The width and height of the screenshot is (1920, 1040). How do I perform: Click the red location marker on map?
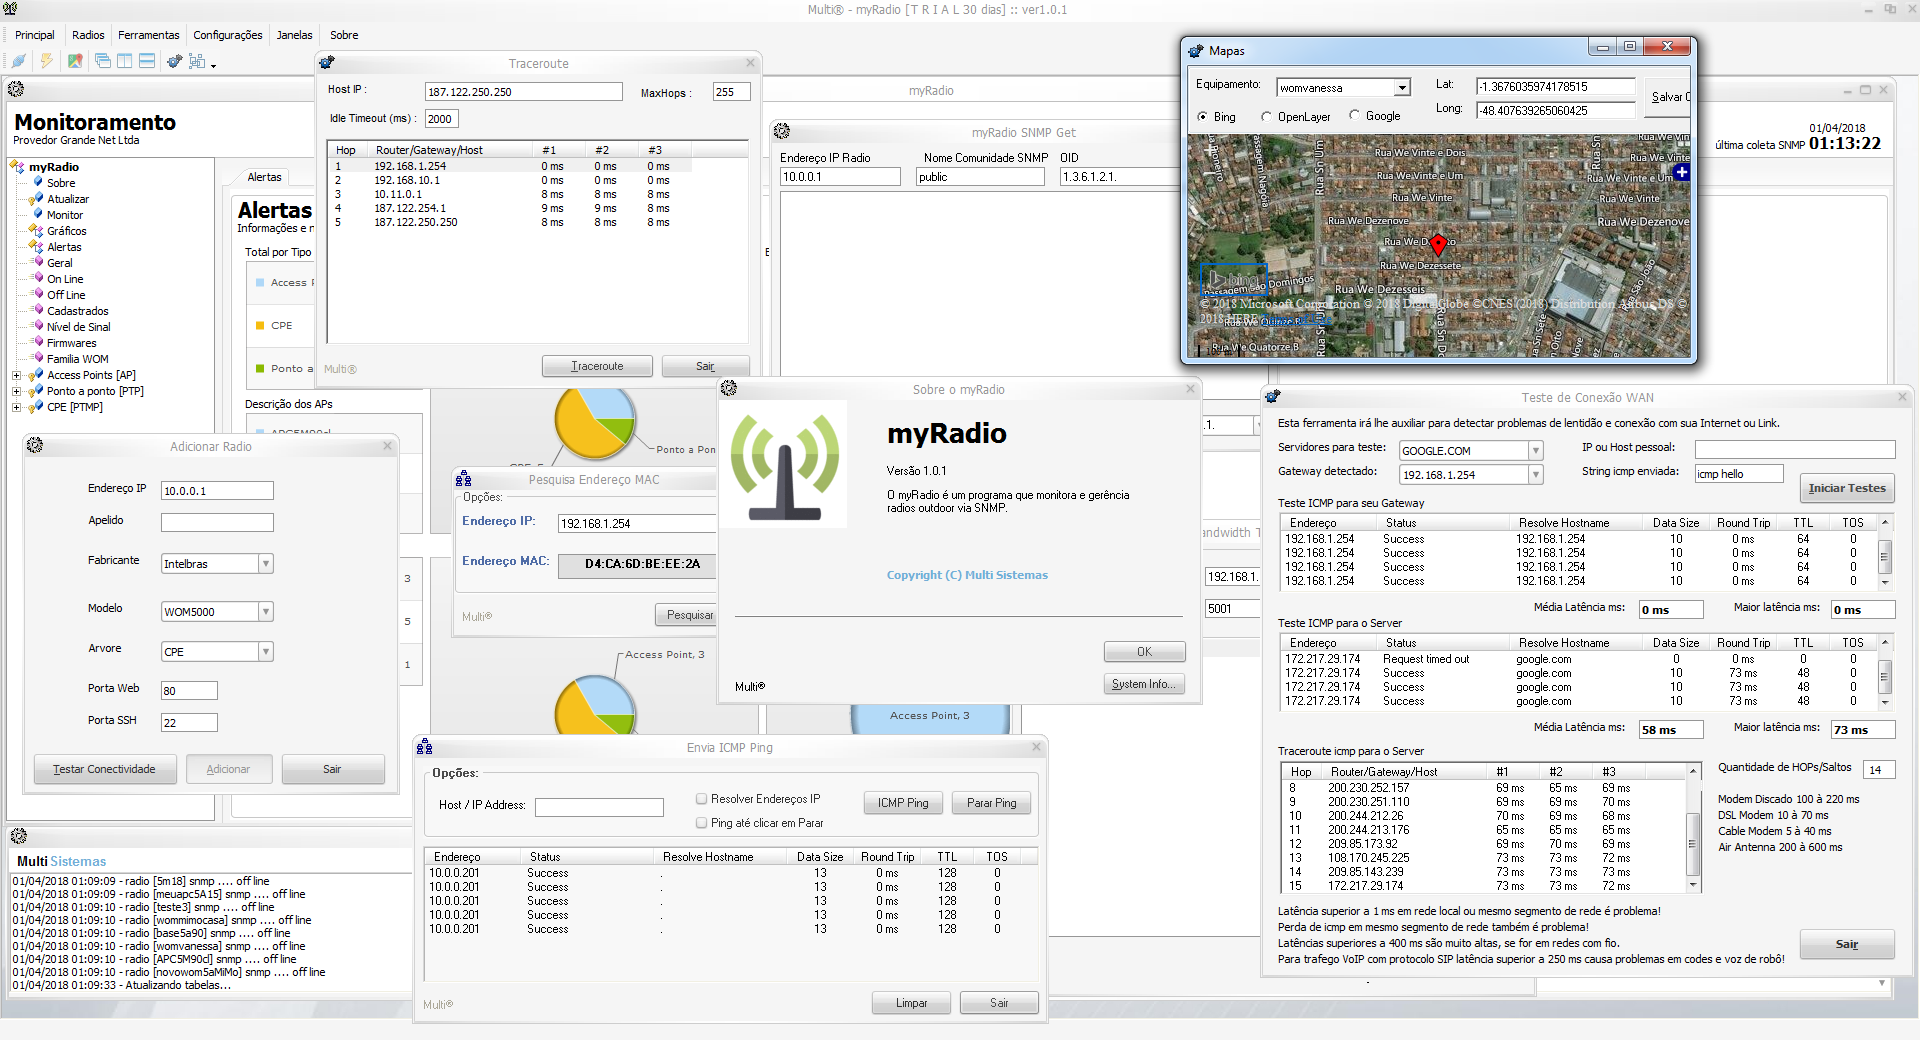1438,244
